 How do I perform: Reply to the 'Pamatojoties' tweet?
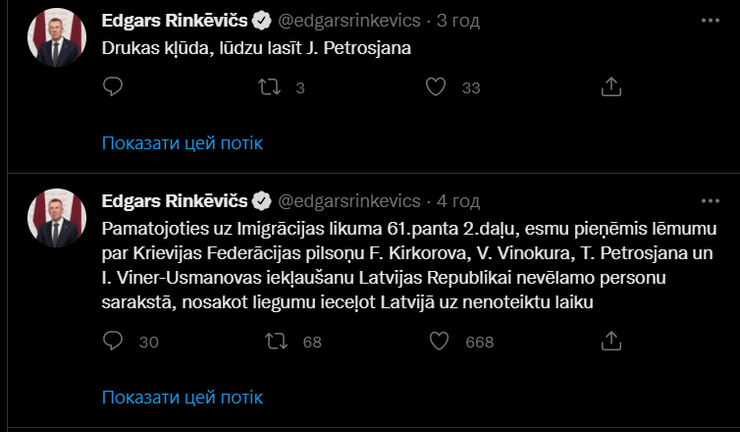113,342
